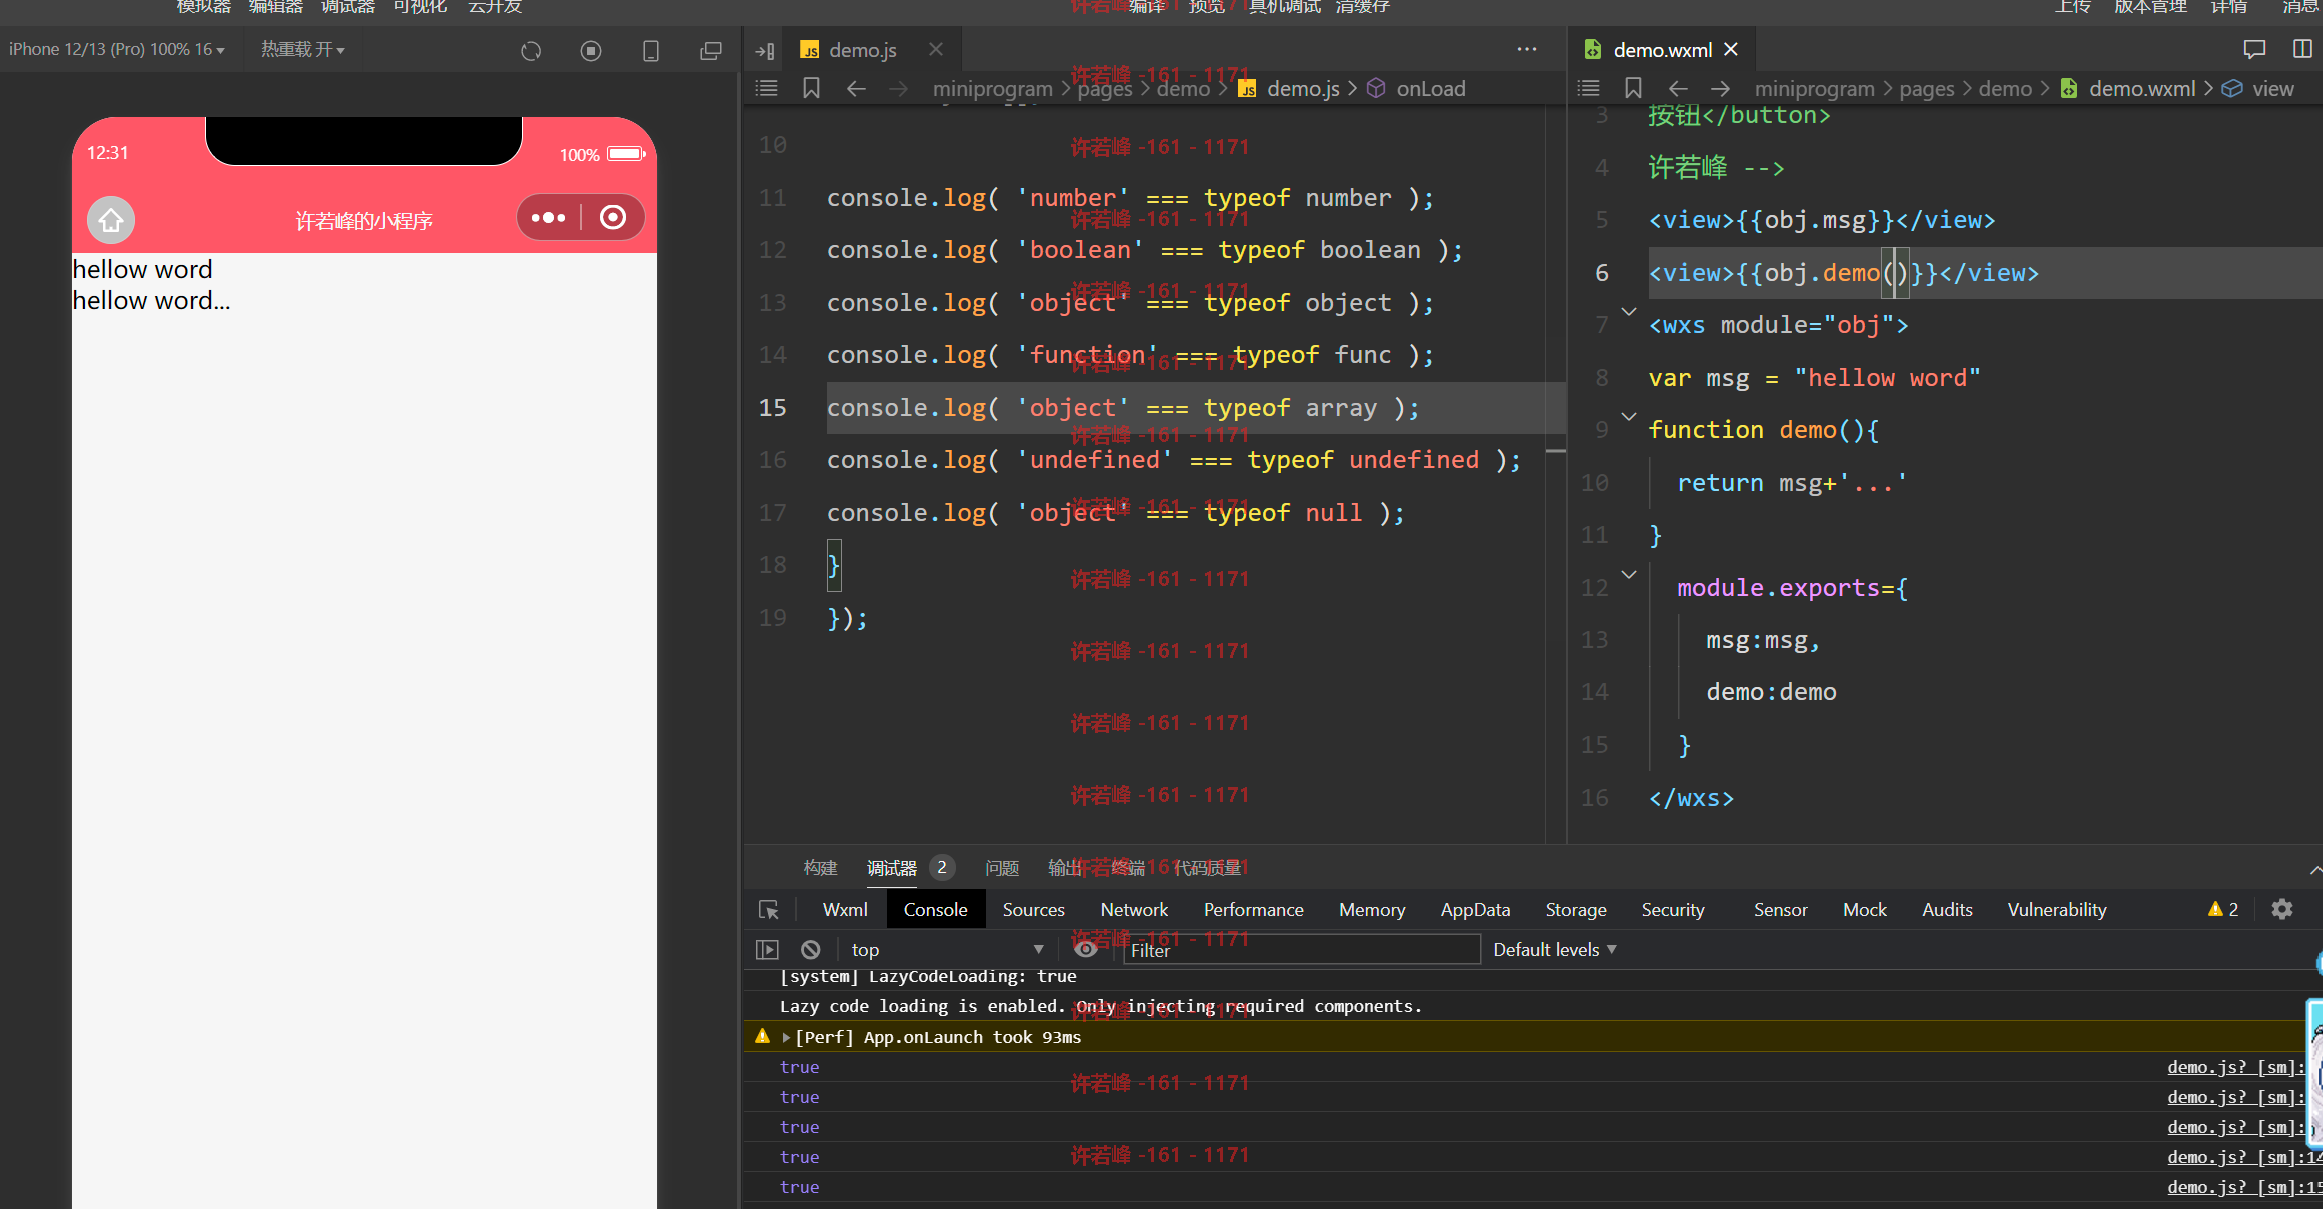The width and height of the screenshot is (2323, 1209).
Task: Click the miniprogram breadcrumb in demo.wxml path
Action: 1814,88
